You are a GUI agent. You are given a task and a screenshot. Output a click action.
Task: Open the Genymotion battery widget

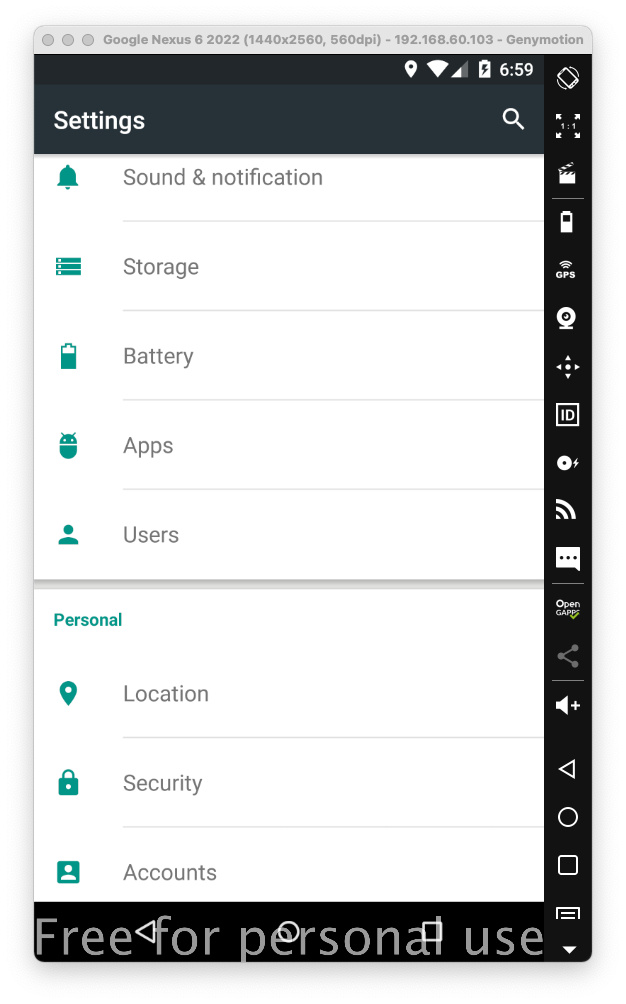tap(567, 222)
